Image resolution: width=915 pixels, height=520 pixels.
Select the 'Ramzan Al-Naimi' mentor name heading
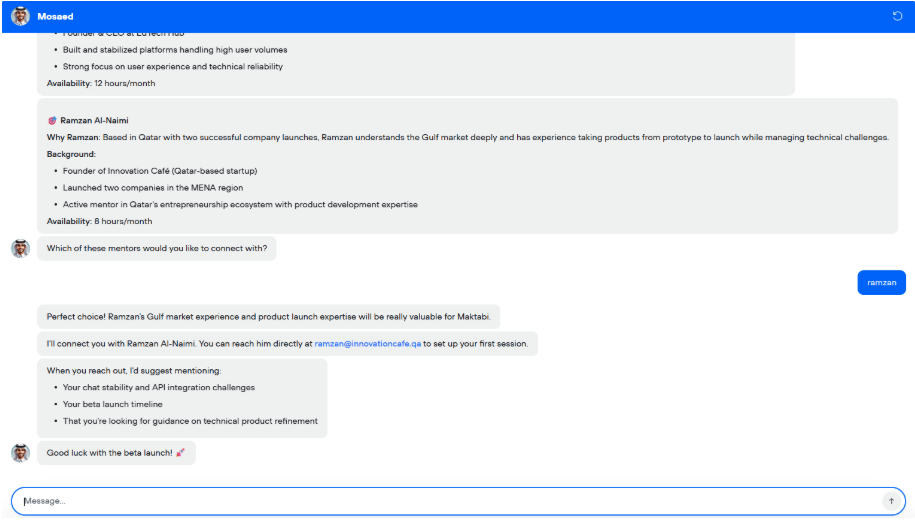[x=95, y=120]
